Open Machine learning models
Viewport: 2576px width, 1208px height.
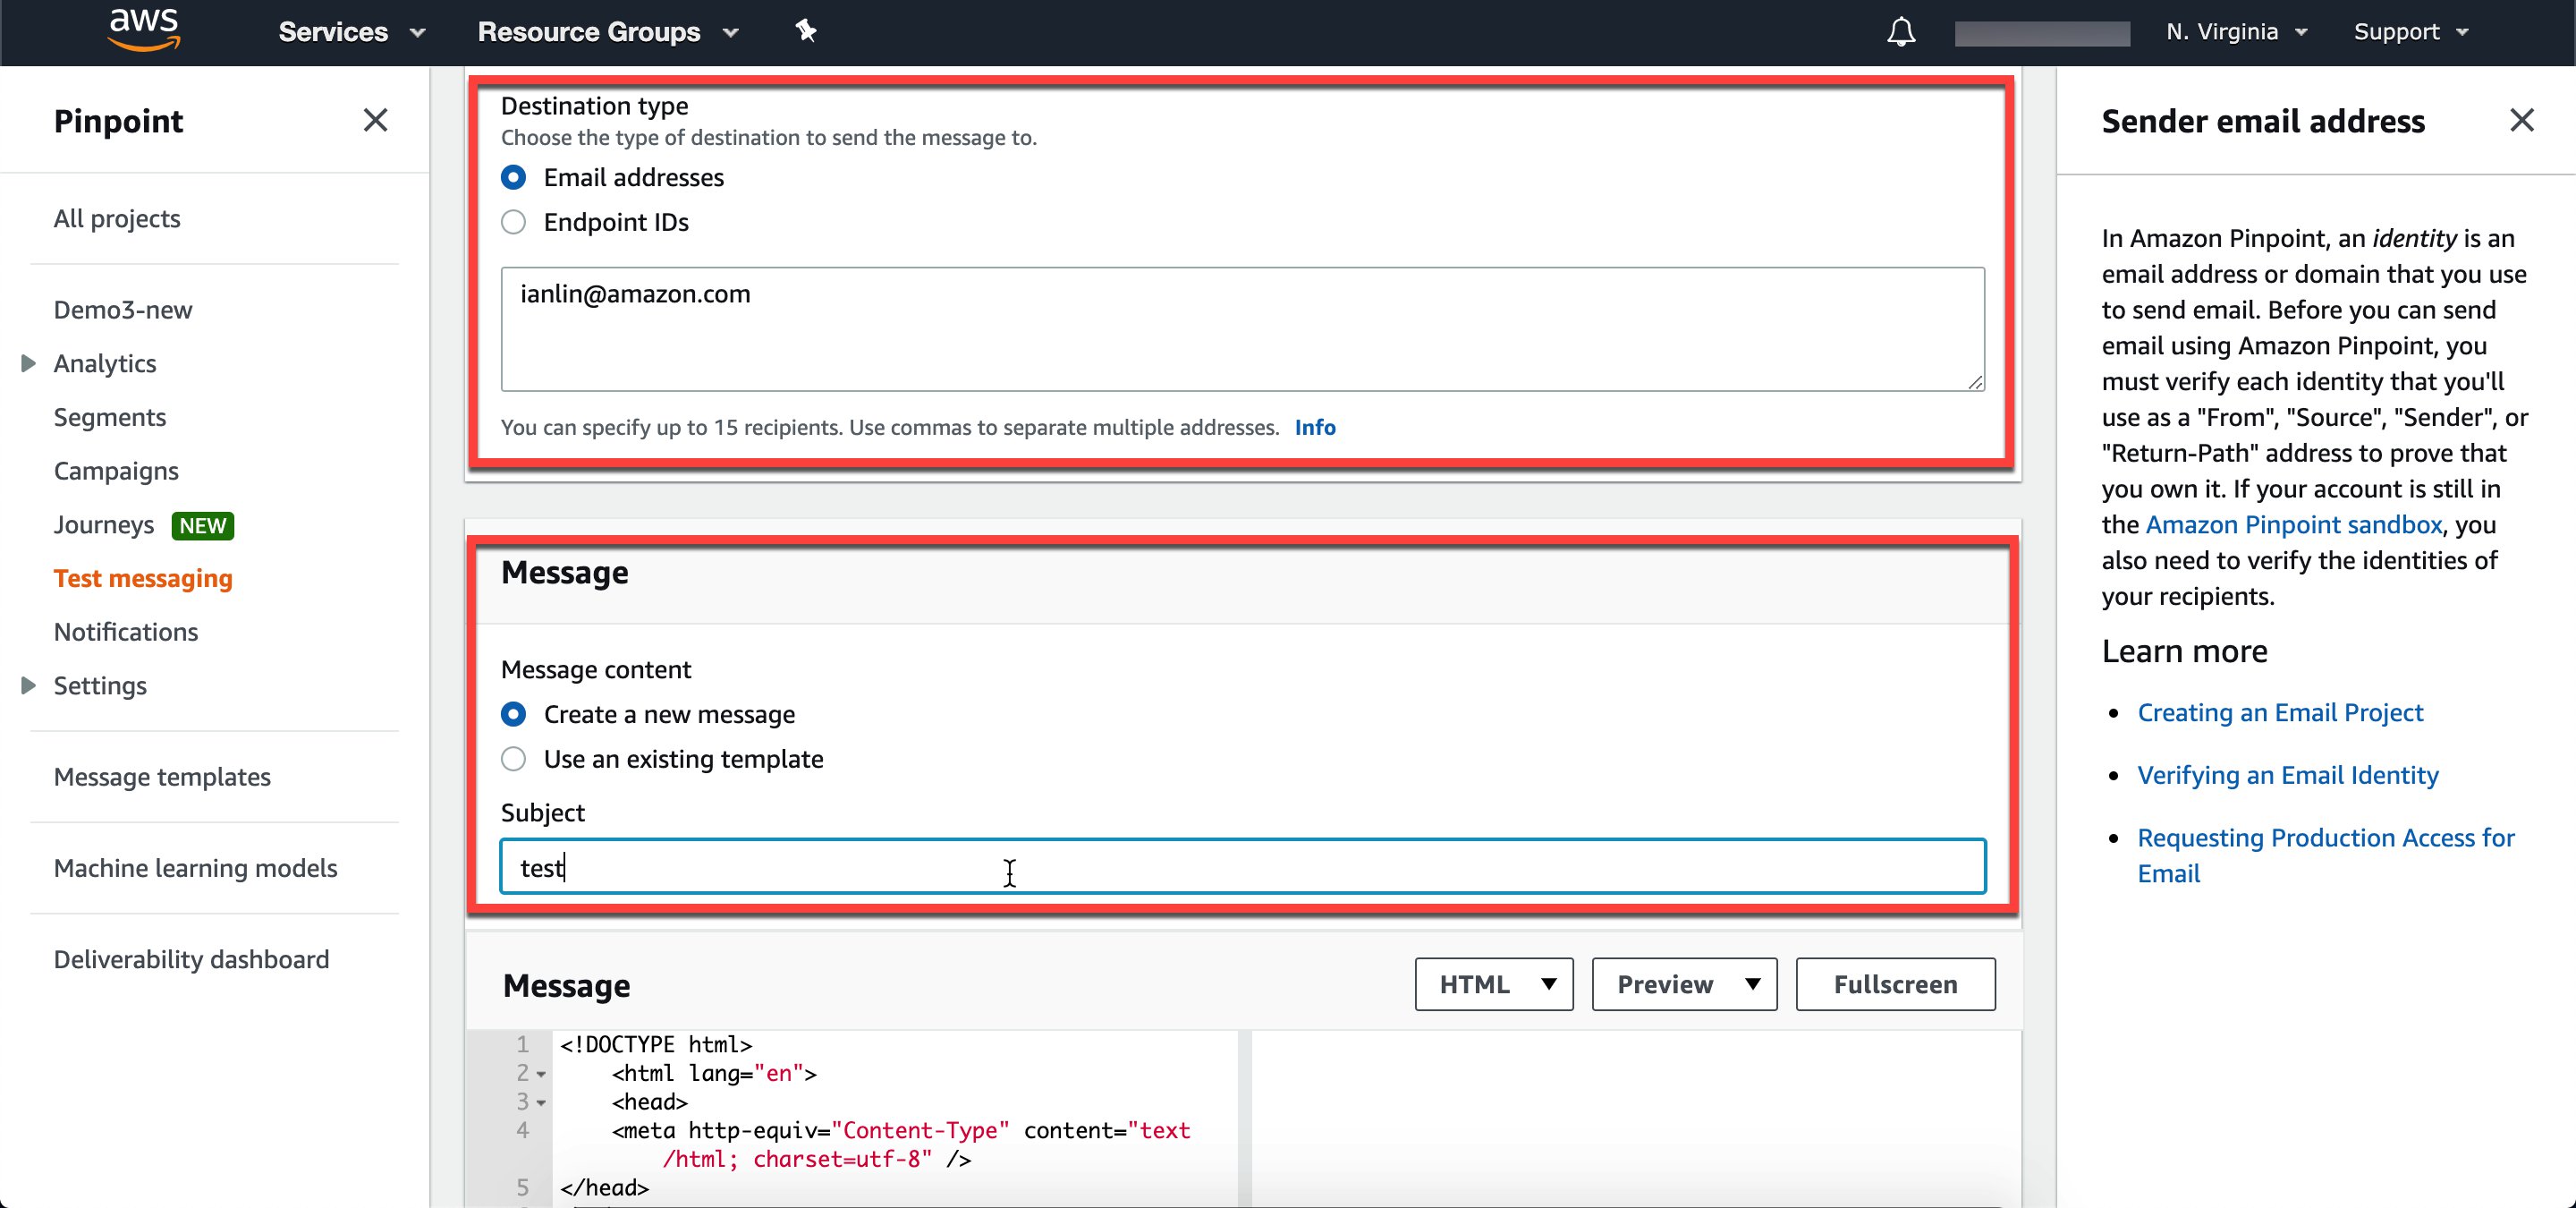coord(196,867)
